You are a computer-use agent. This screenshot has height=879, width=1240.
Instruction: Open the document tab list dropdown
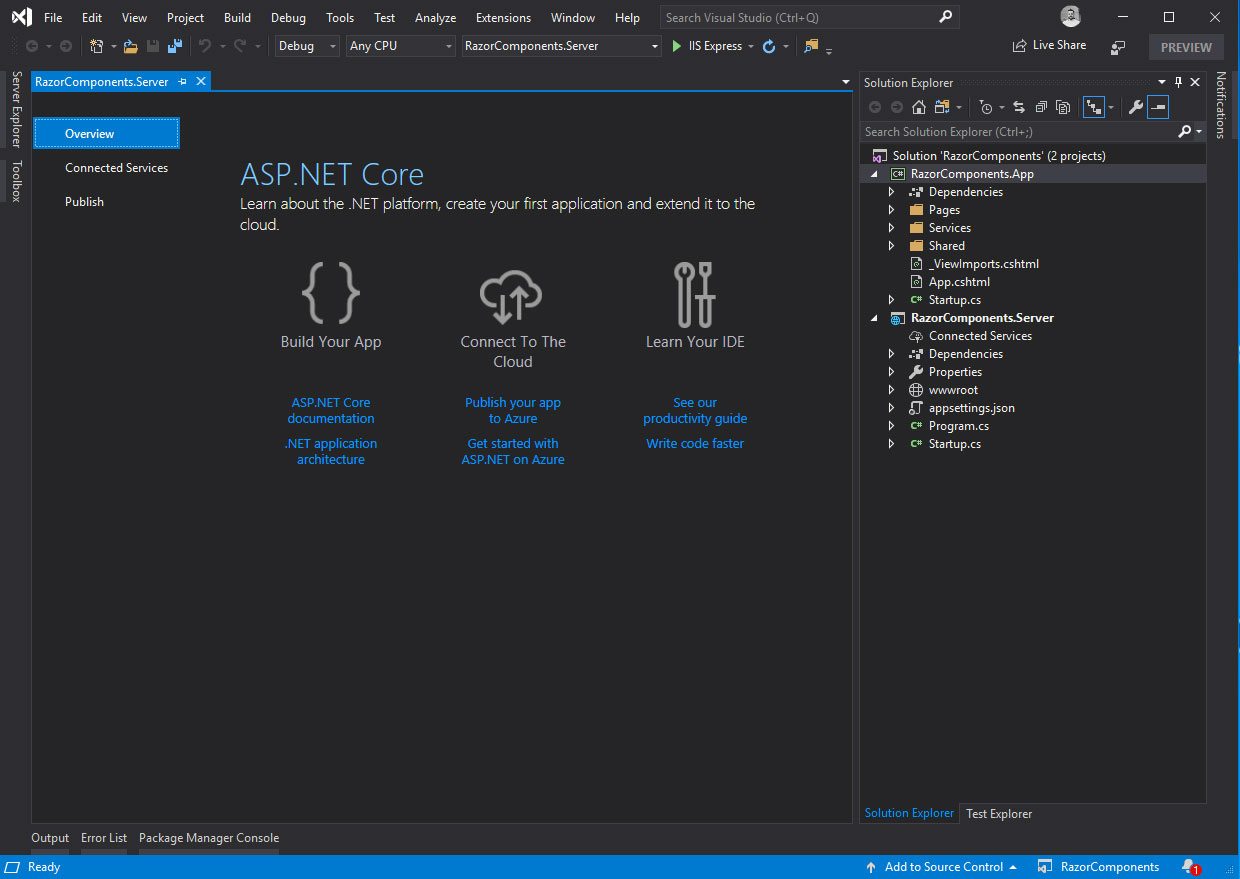pyautogui.click(x=846, y=82)
